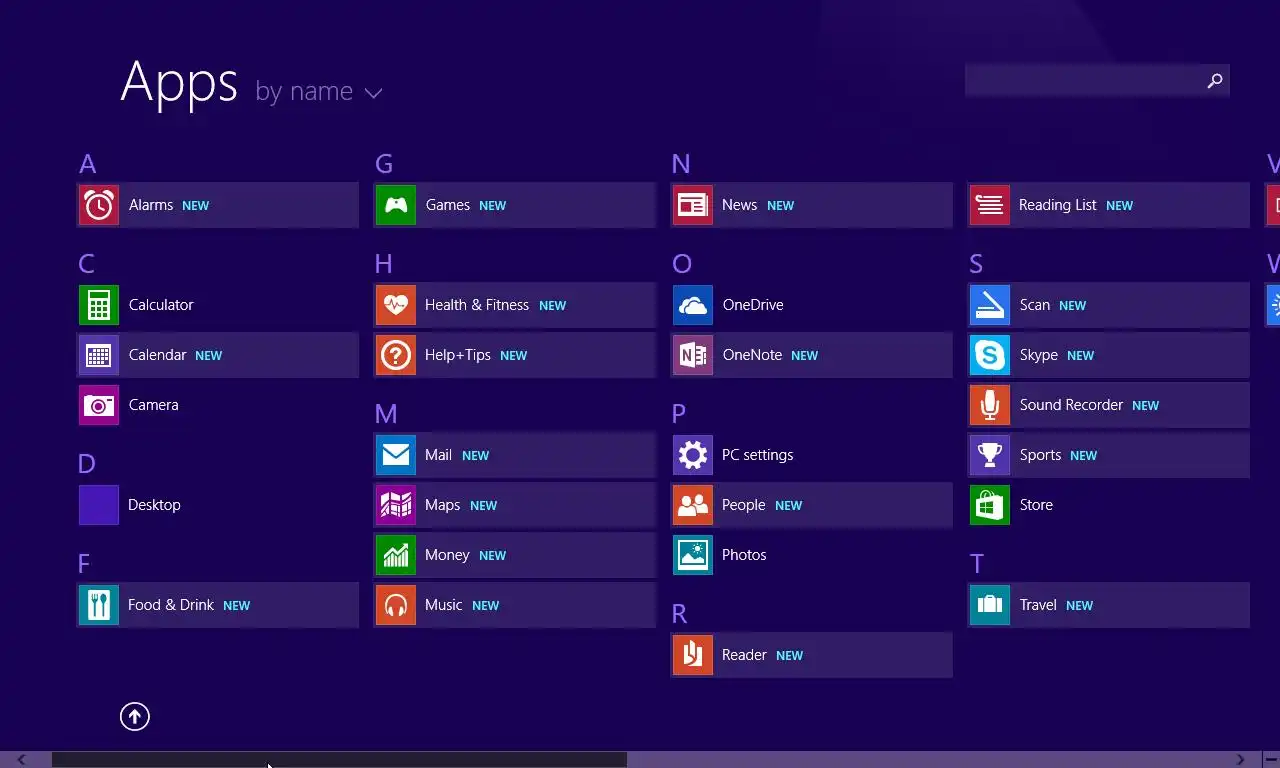Launch the Sports trophy icon
Screen dimensions: 1280x768
coord(990,455)
